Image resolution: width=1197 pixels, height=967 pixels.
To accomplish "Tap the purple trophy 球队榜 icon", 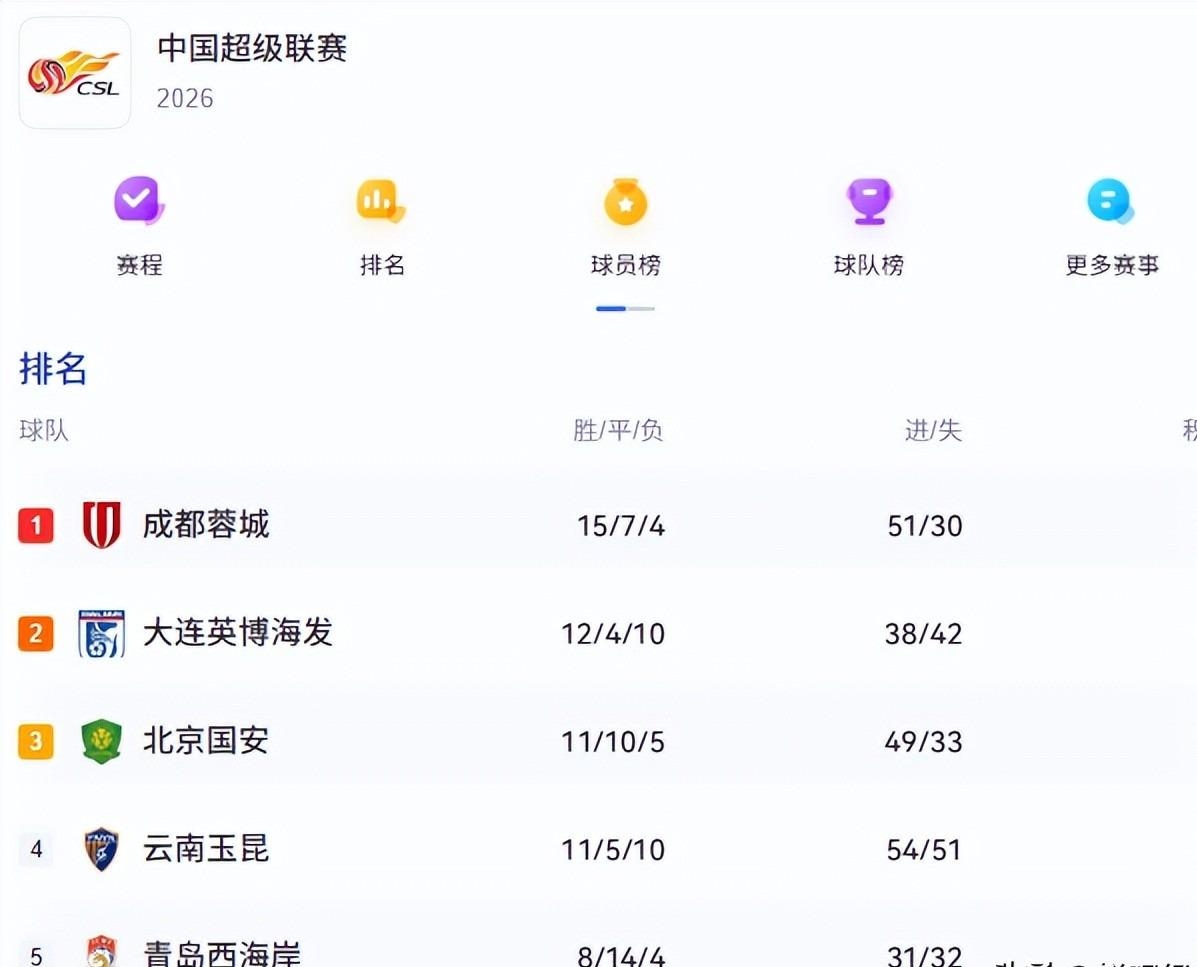I will point(870,201).
